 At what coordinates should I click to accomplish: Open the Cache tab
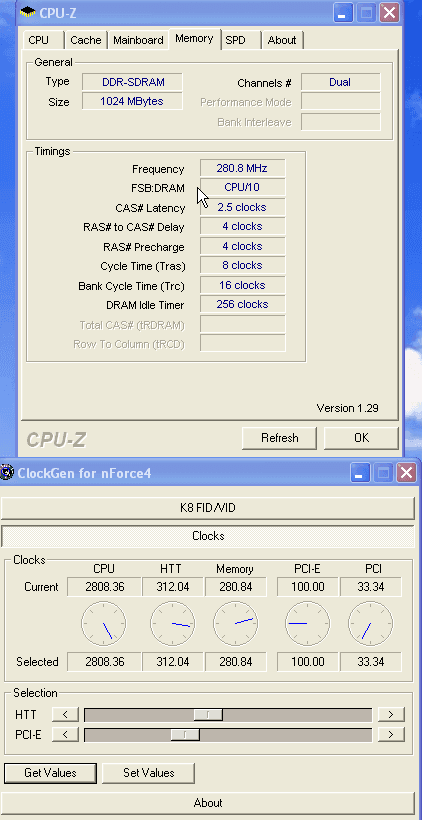point(86,40)
